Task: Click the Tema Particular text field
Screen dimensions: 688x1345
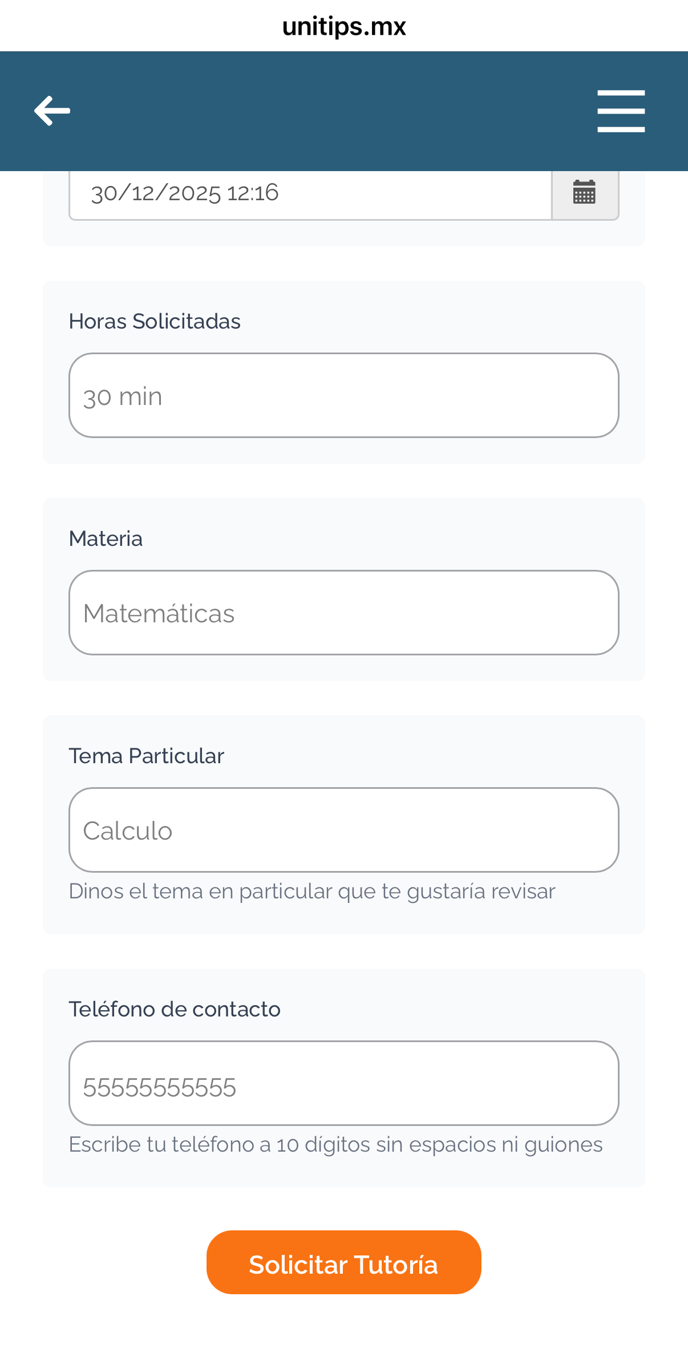Action: (343, 830)
